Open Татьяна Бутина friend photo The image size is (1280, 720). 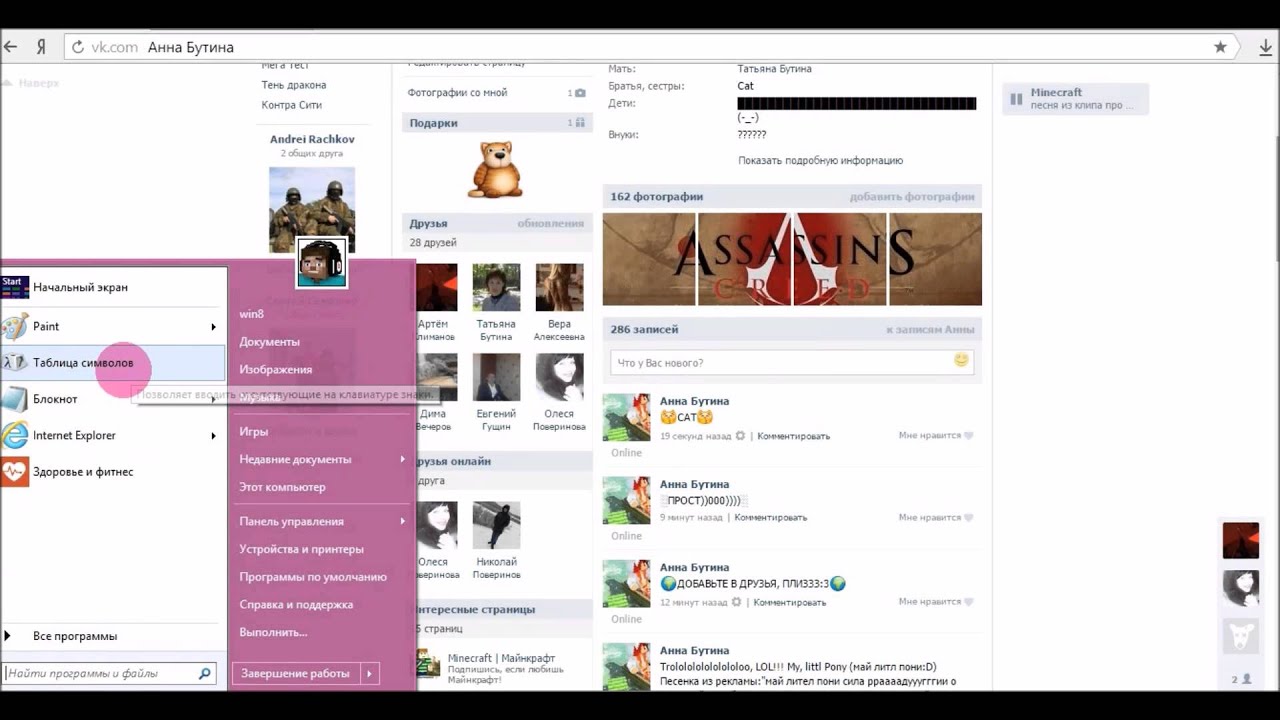(x=496, y=288)
